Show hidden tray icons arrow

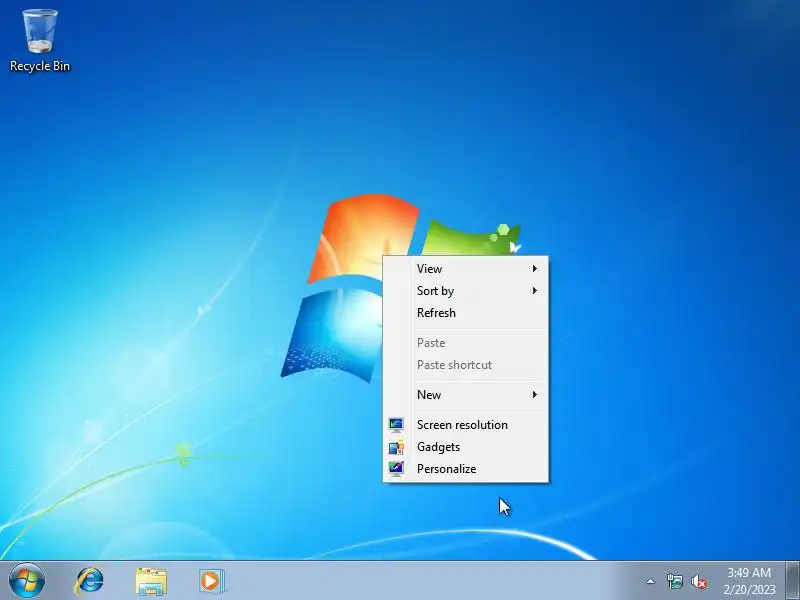[651, 581]
